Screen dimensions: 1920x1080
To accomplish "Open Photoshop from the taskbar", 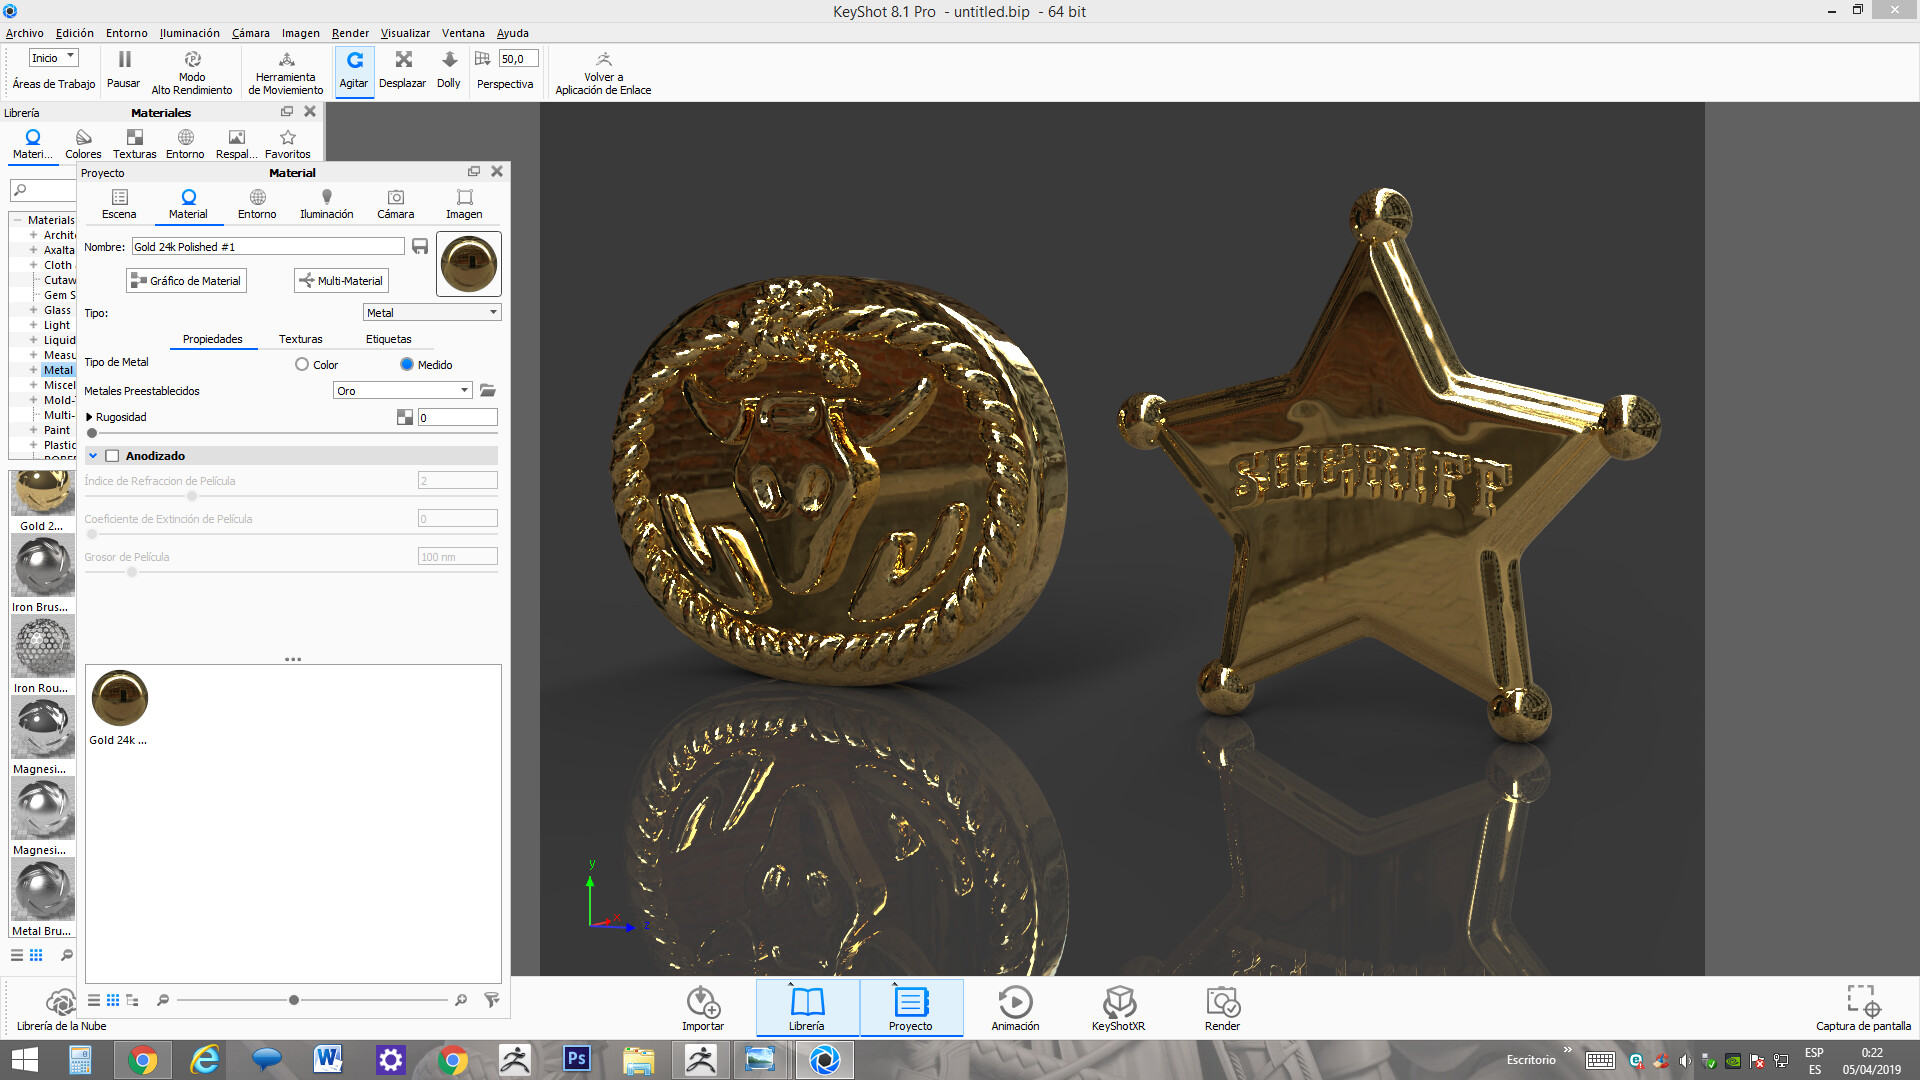I will [x=577, y=1059].
